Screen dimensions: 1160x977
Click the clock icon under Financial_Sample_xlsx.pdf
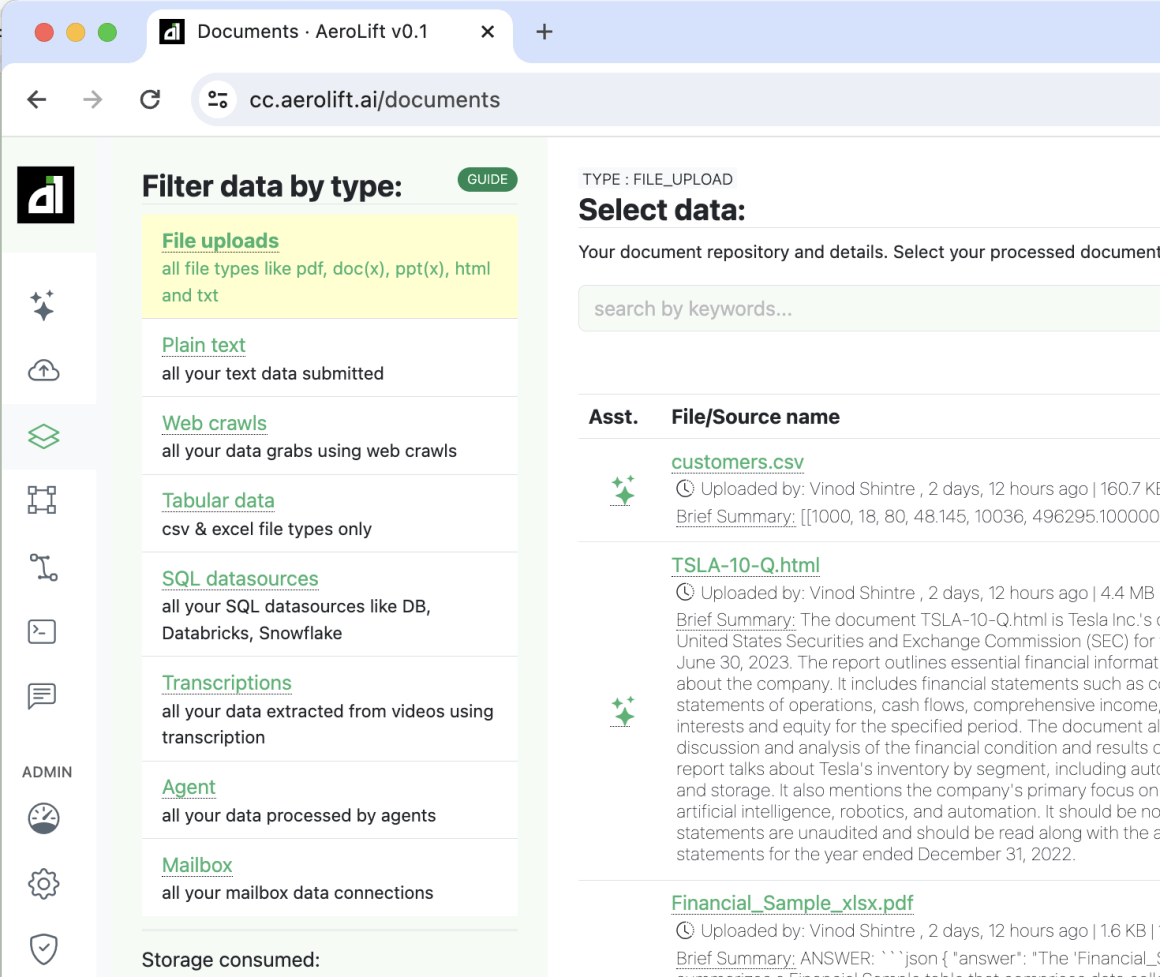[x=685, y=930]
